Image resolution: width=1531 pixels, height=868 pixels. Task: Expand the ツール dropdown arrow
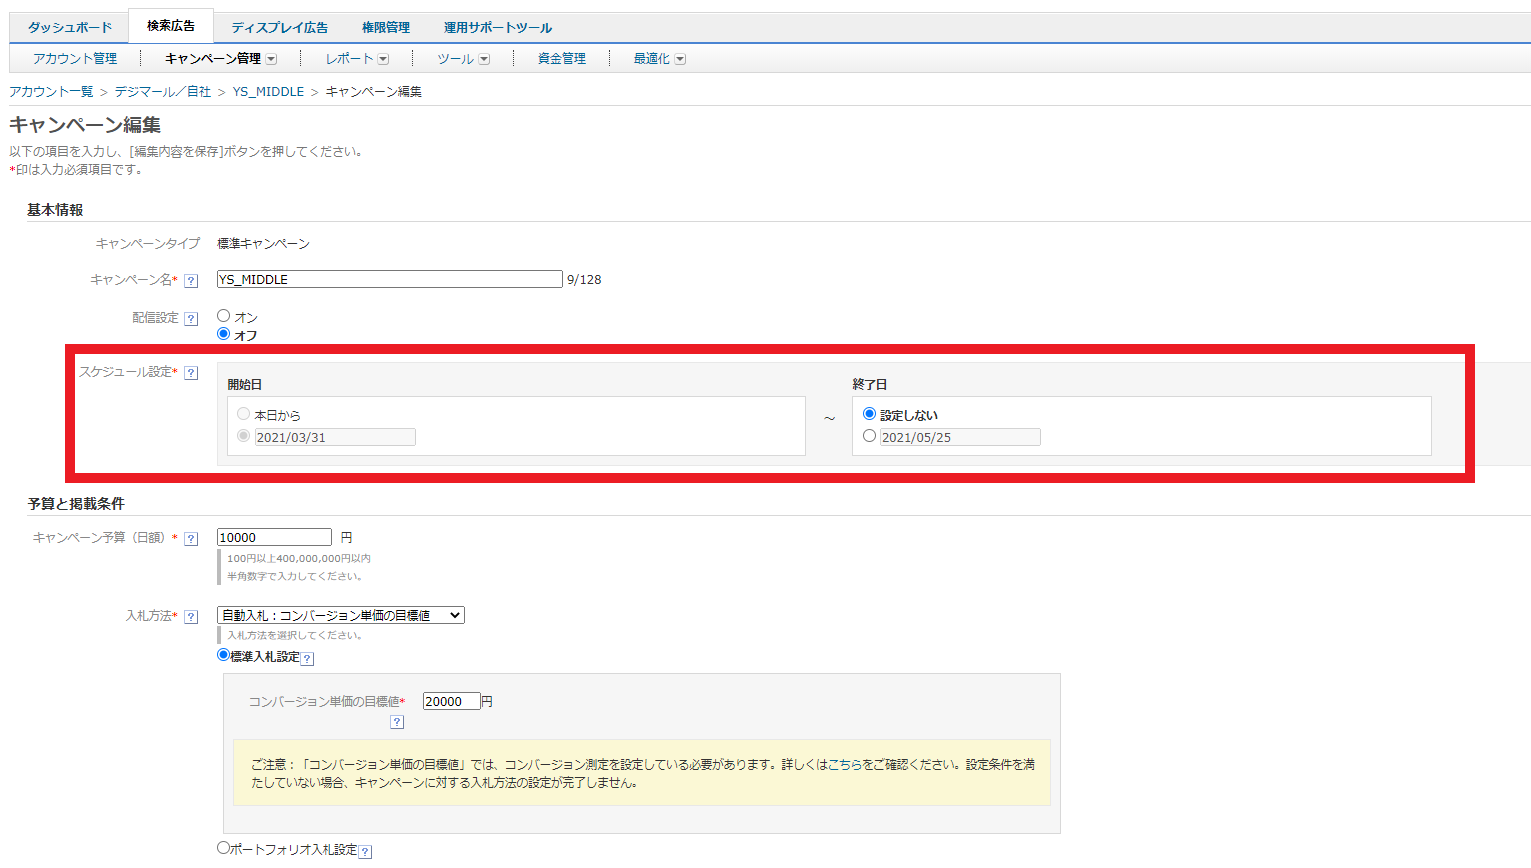pyautogui.click(x=484, y=59)
